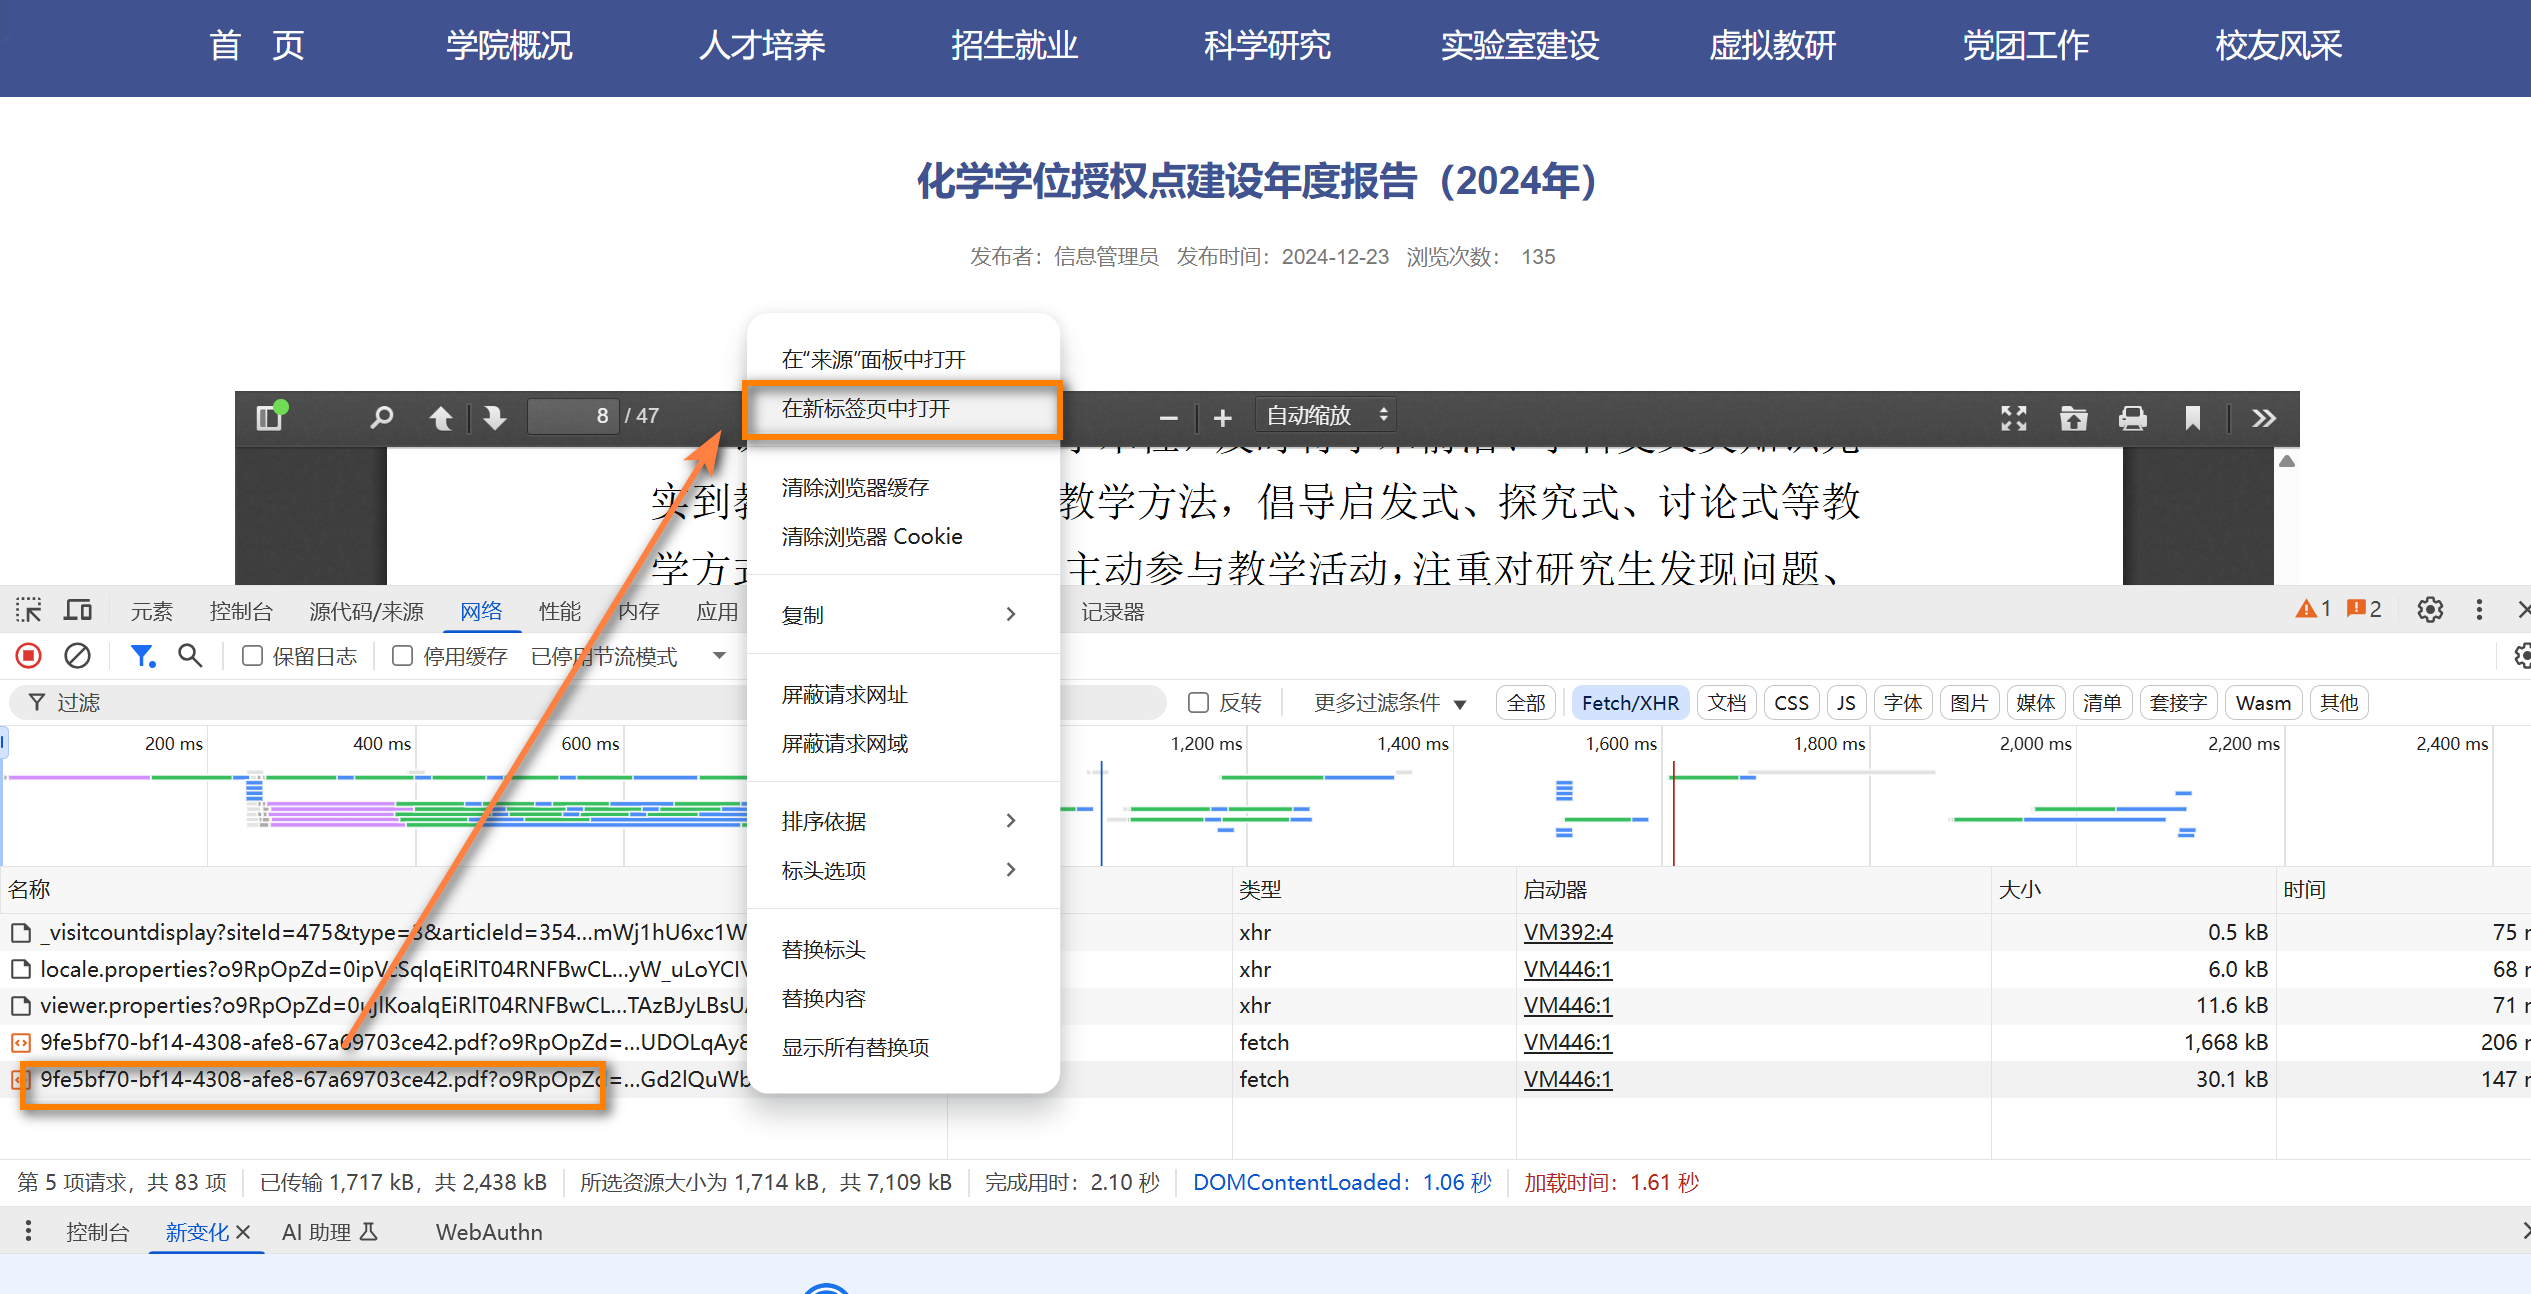Select 屏蔽请求网址 menu entry
The image size is (2531, 1294).
click(902, 694)
